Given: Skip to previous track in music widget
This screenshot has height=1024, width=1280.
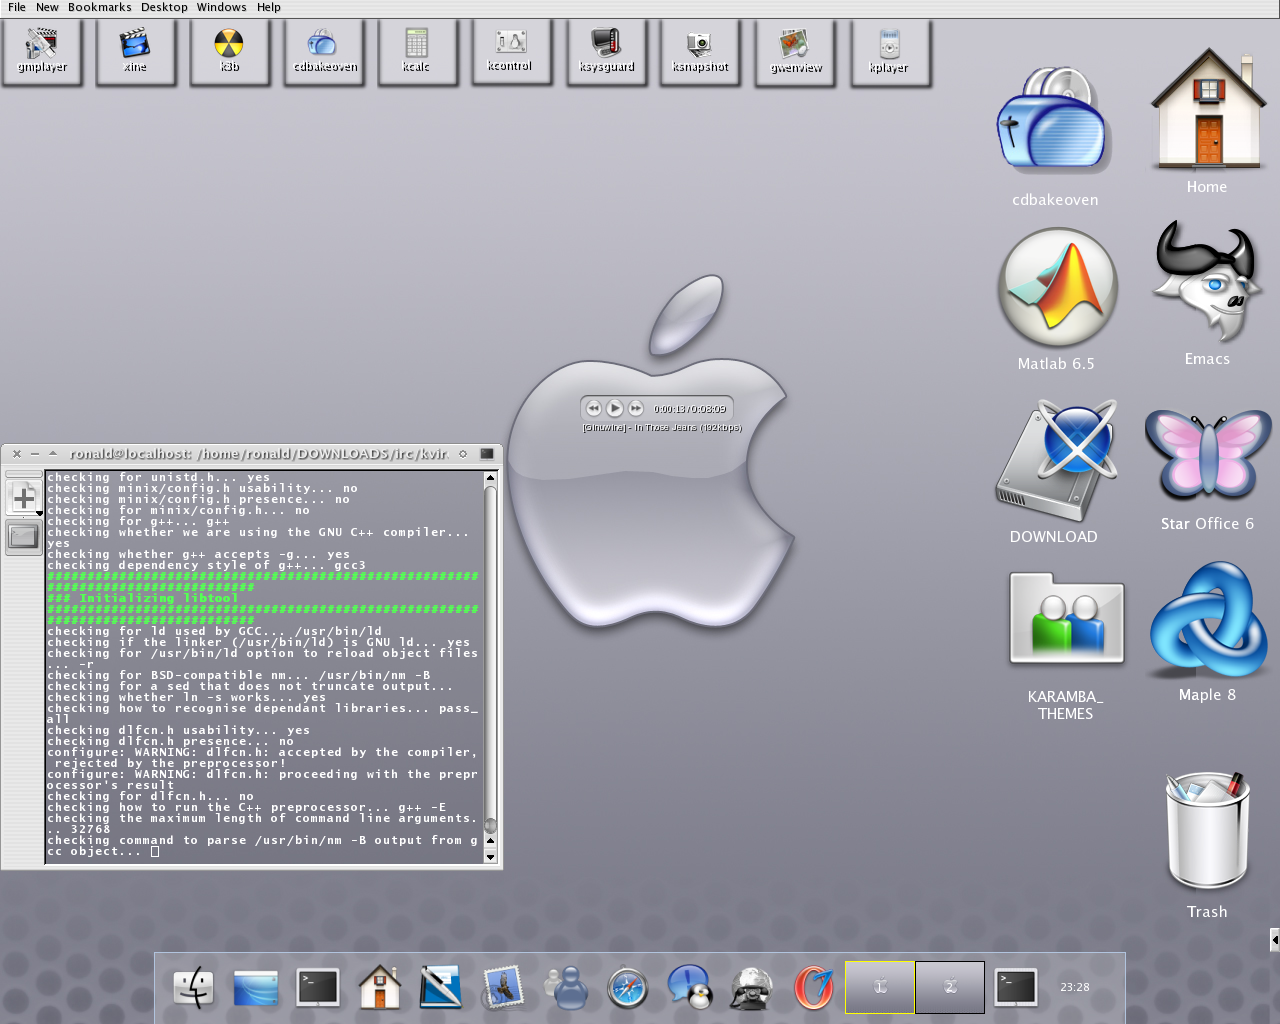Looking at the screenshot, I should (x=594, y=408).
